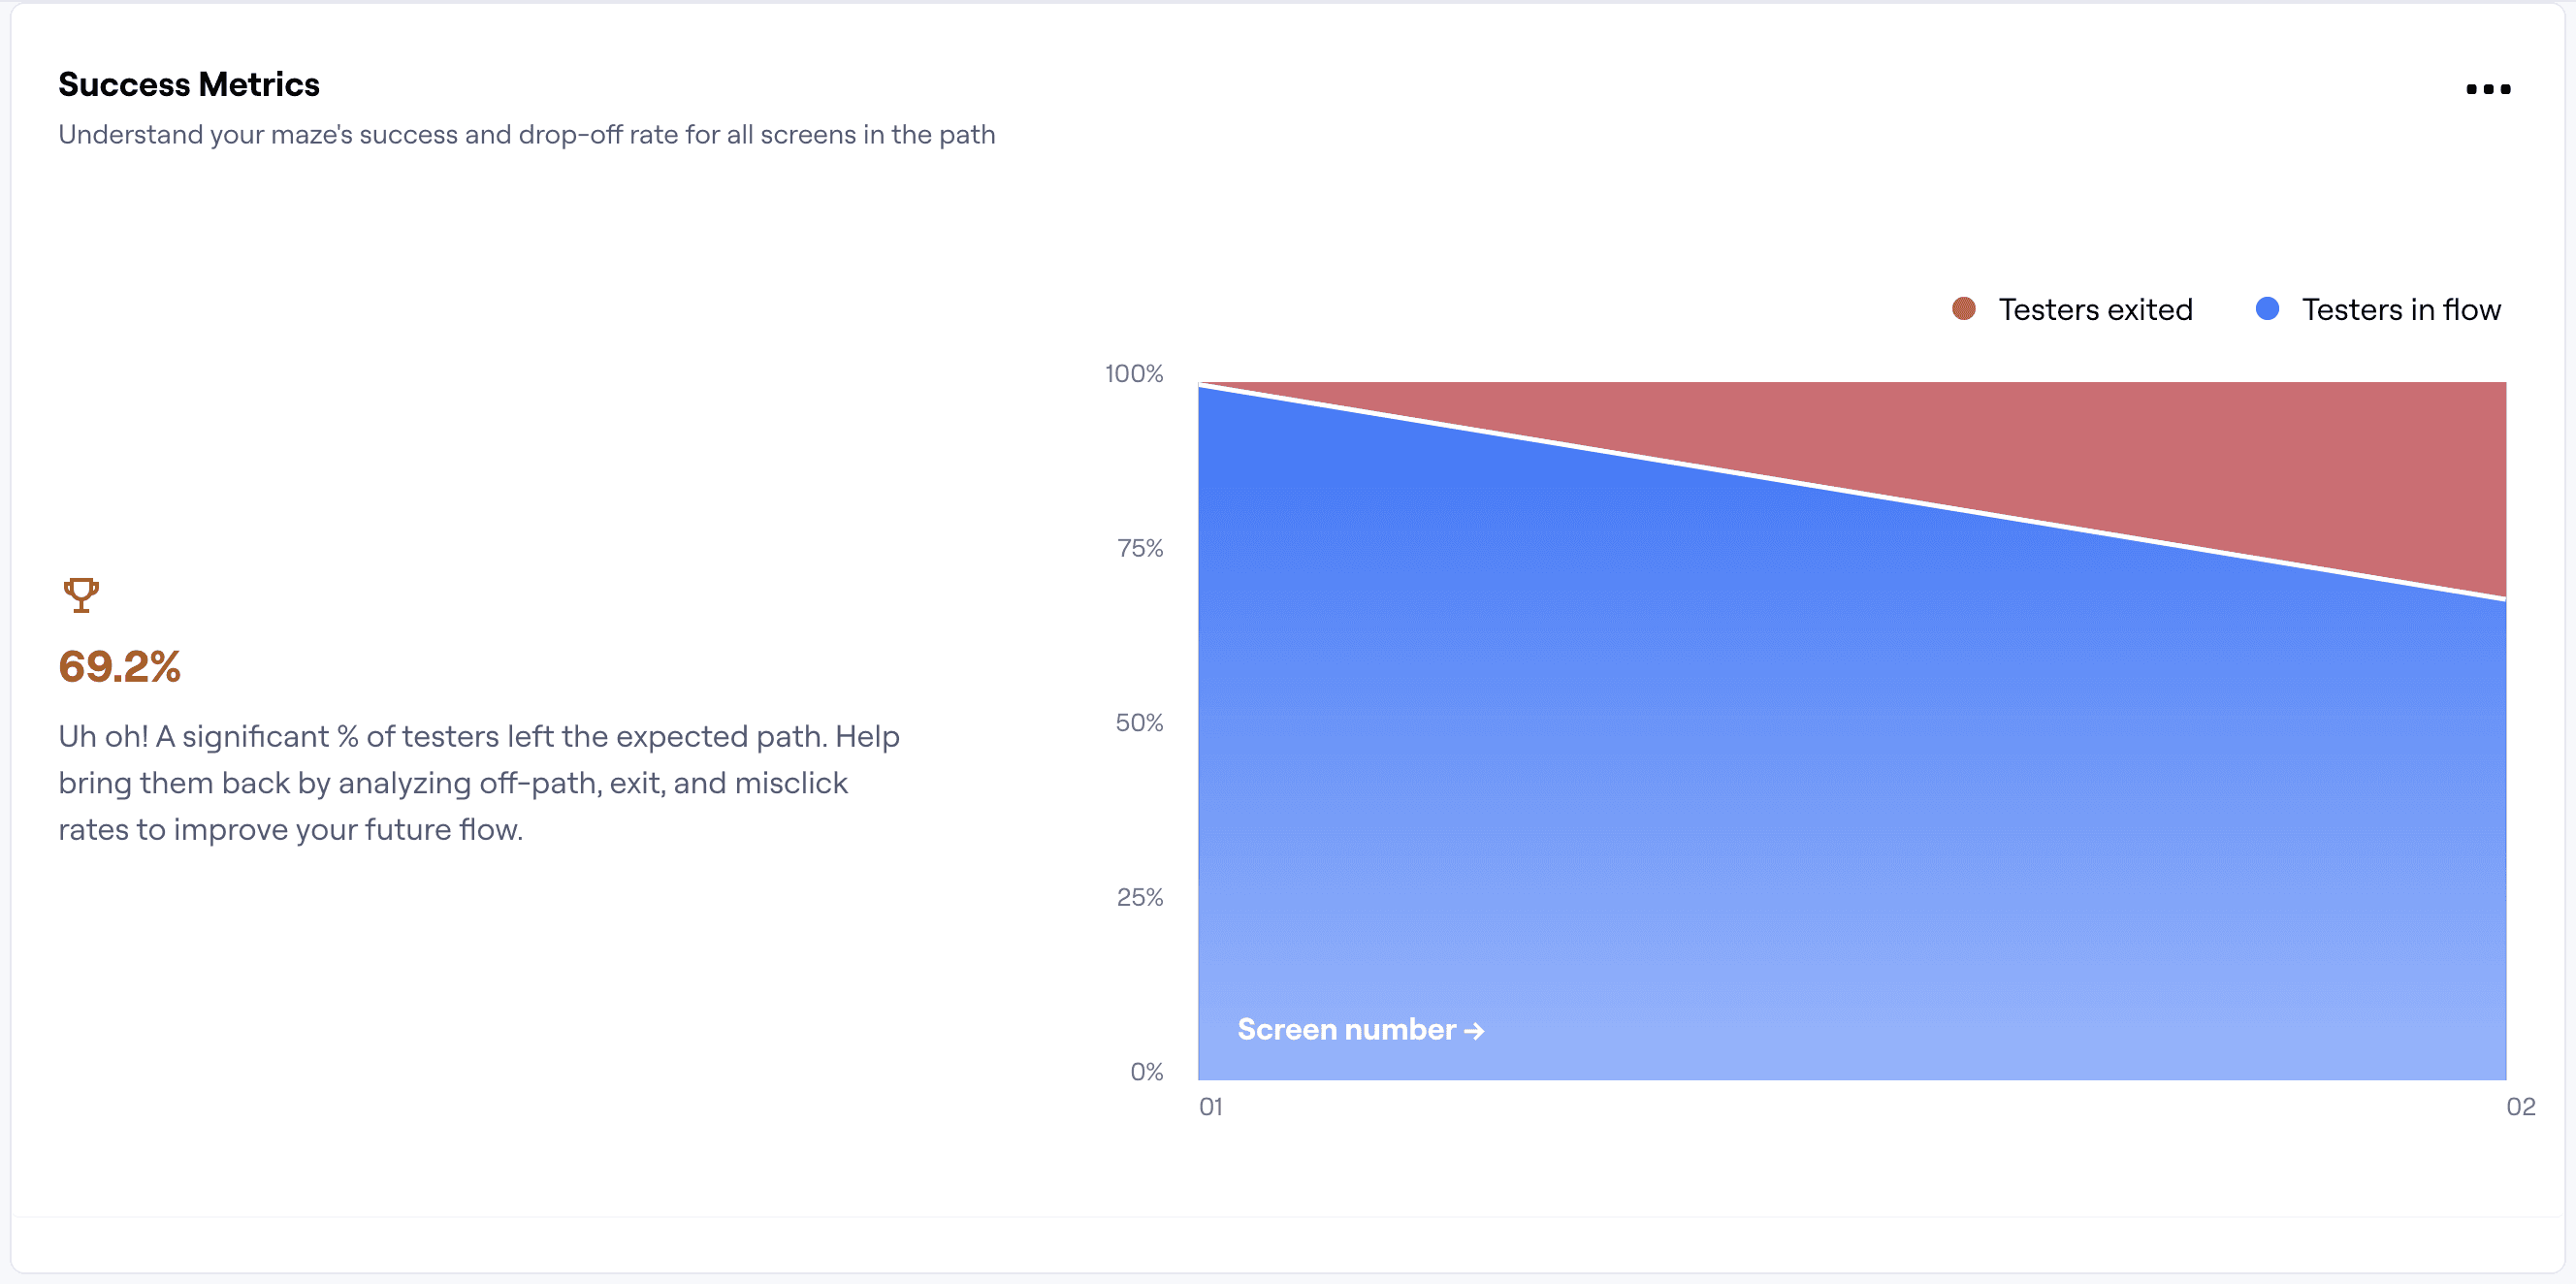The width and height of the screenshot is (2576, 1284).
Task: Click the 69.2% success rate value
Action: point(119,667)
